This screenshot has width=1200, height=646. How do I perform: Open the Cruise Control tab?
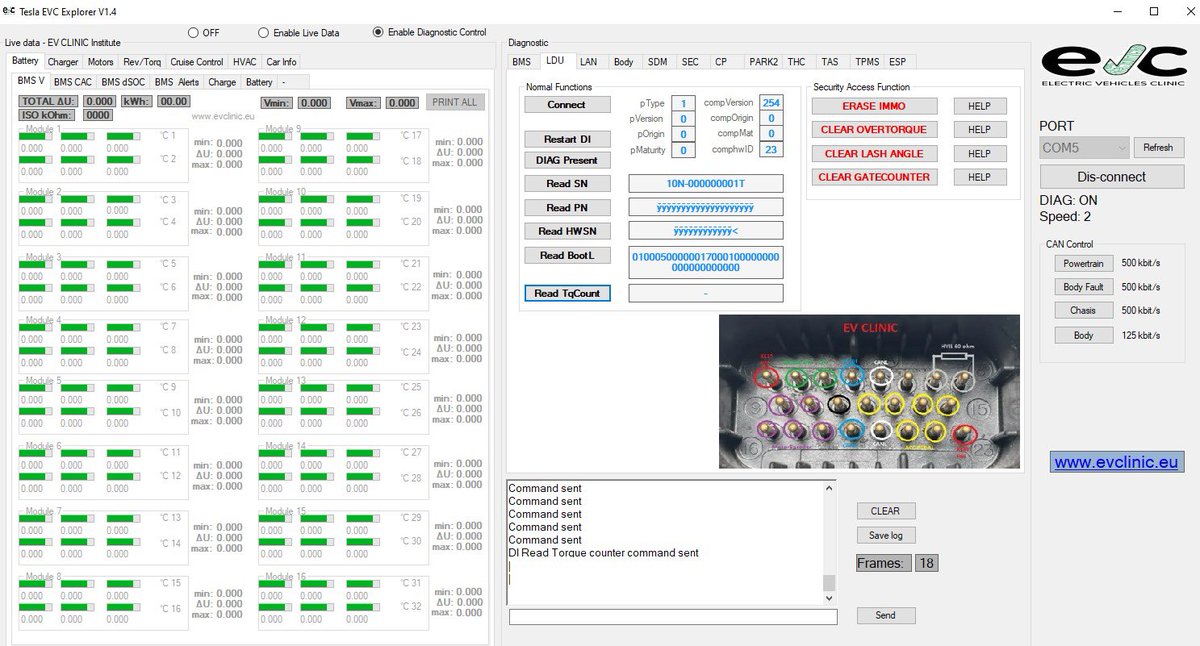197,62
